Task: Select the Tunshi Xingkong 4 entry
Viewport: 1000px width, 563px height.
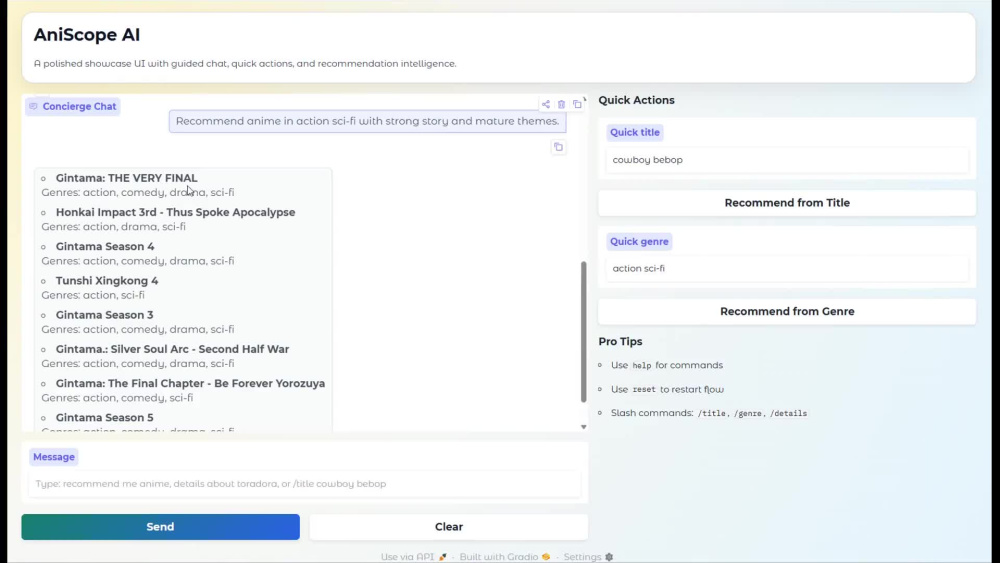Action: (x=107, y=281)
